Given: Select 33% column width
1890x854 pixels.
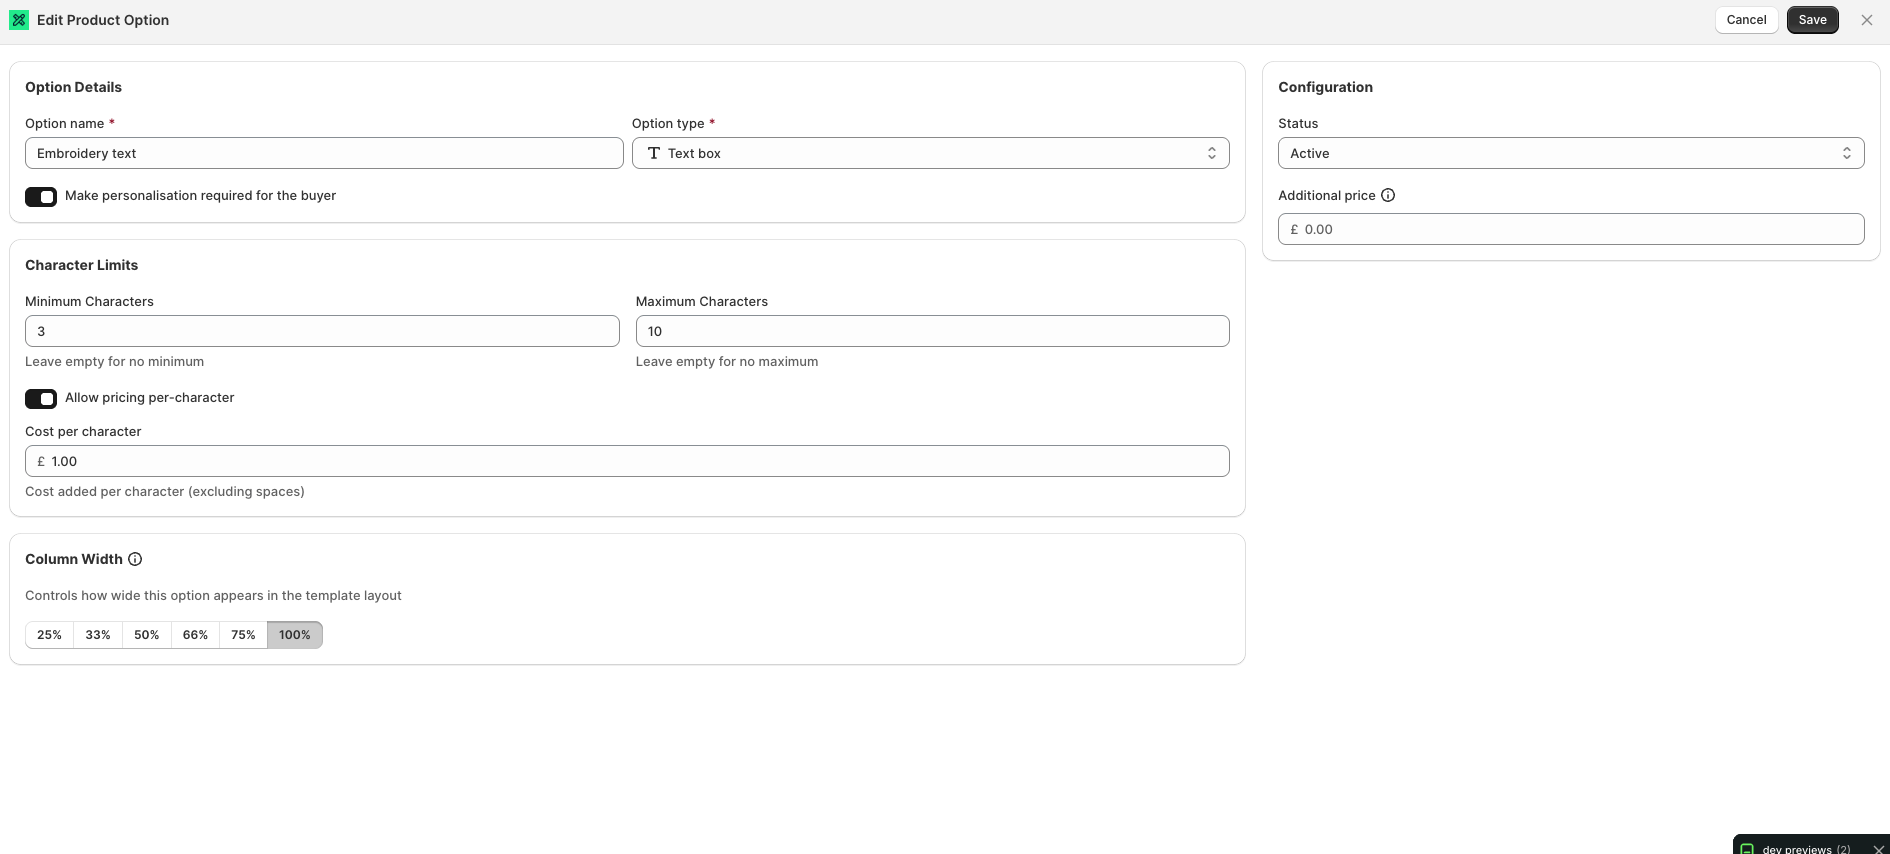Looking at the screenshot, I should click(x=98, y=635).
